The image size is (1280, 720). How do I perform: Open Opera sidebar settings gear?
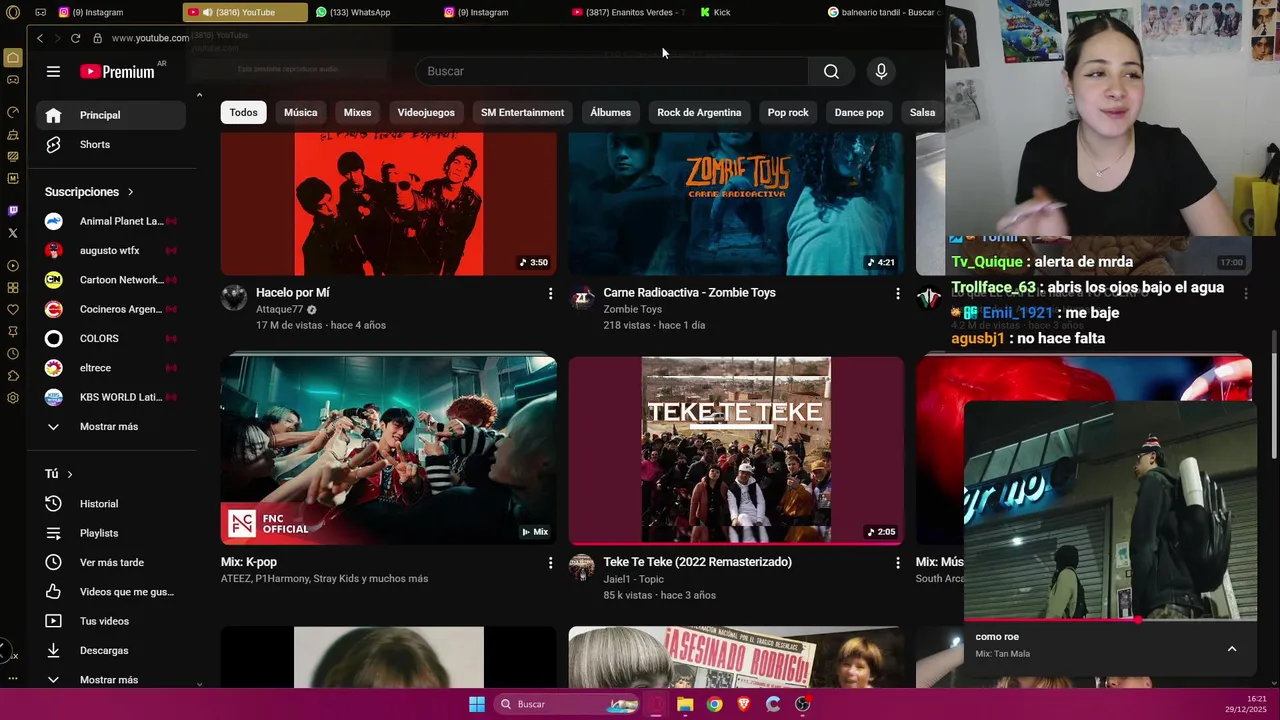pyautogui.click(x=13, y=398)
